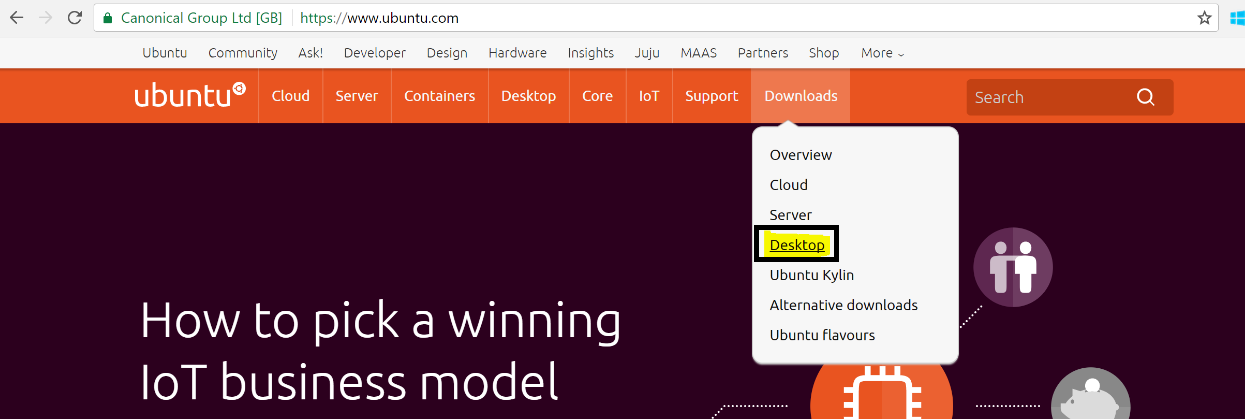
Task: Open Support section in navigation
Action: 712,96
